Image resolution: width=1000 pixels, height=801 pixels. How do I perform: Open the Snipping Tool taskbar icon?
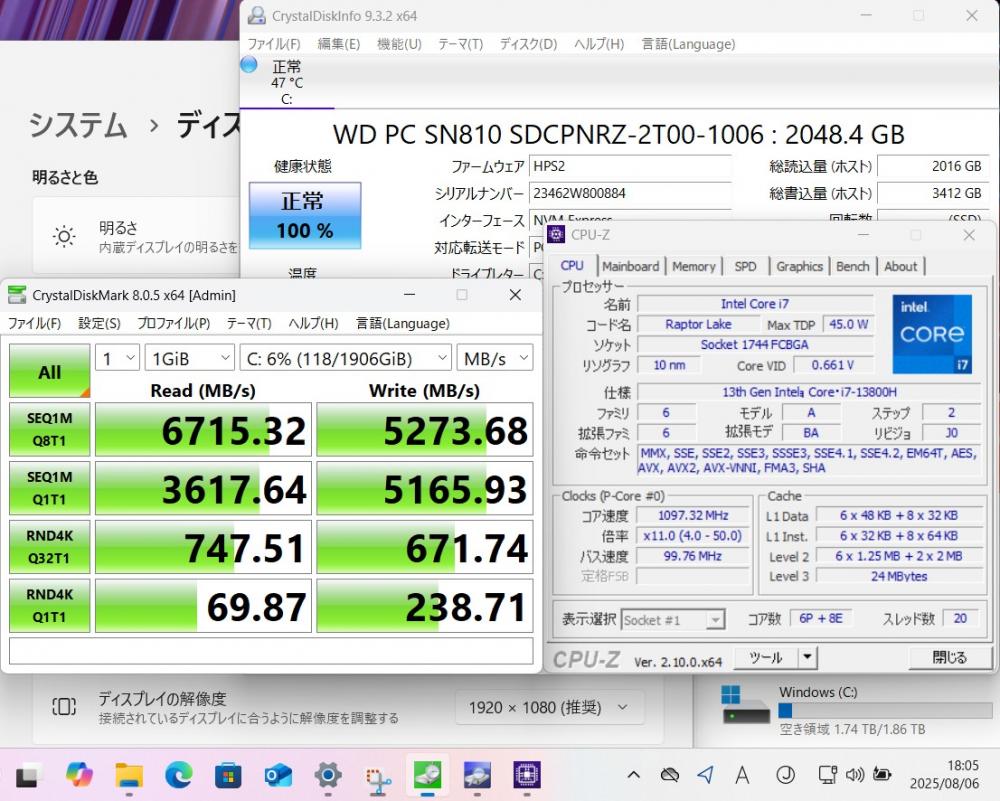click(378, 777)
